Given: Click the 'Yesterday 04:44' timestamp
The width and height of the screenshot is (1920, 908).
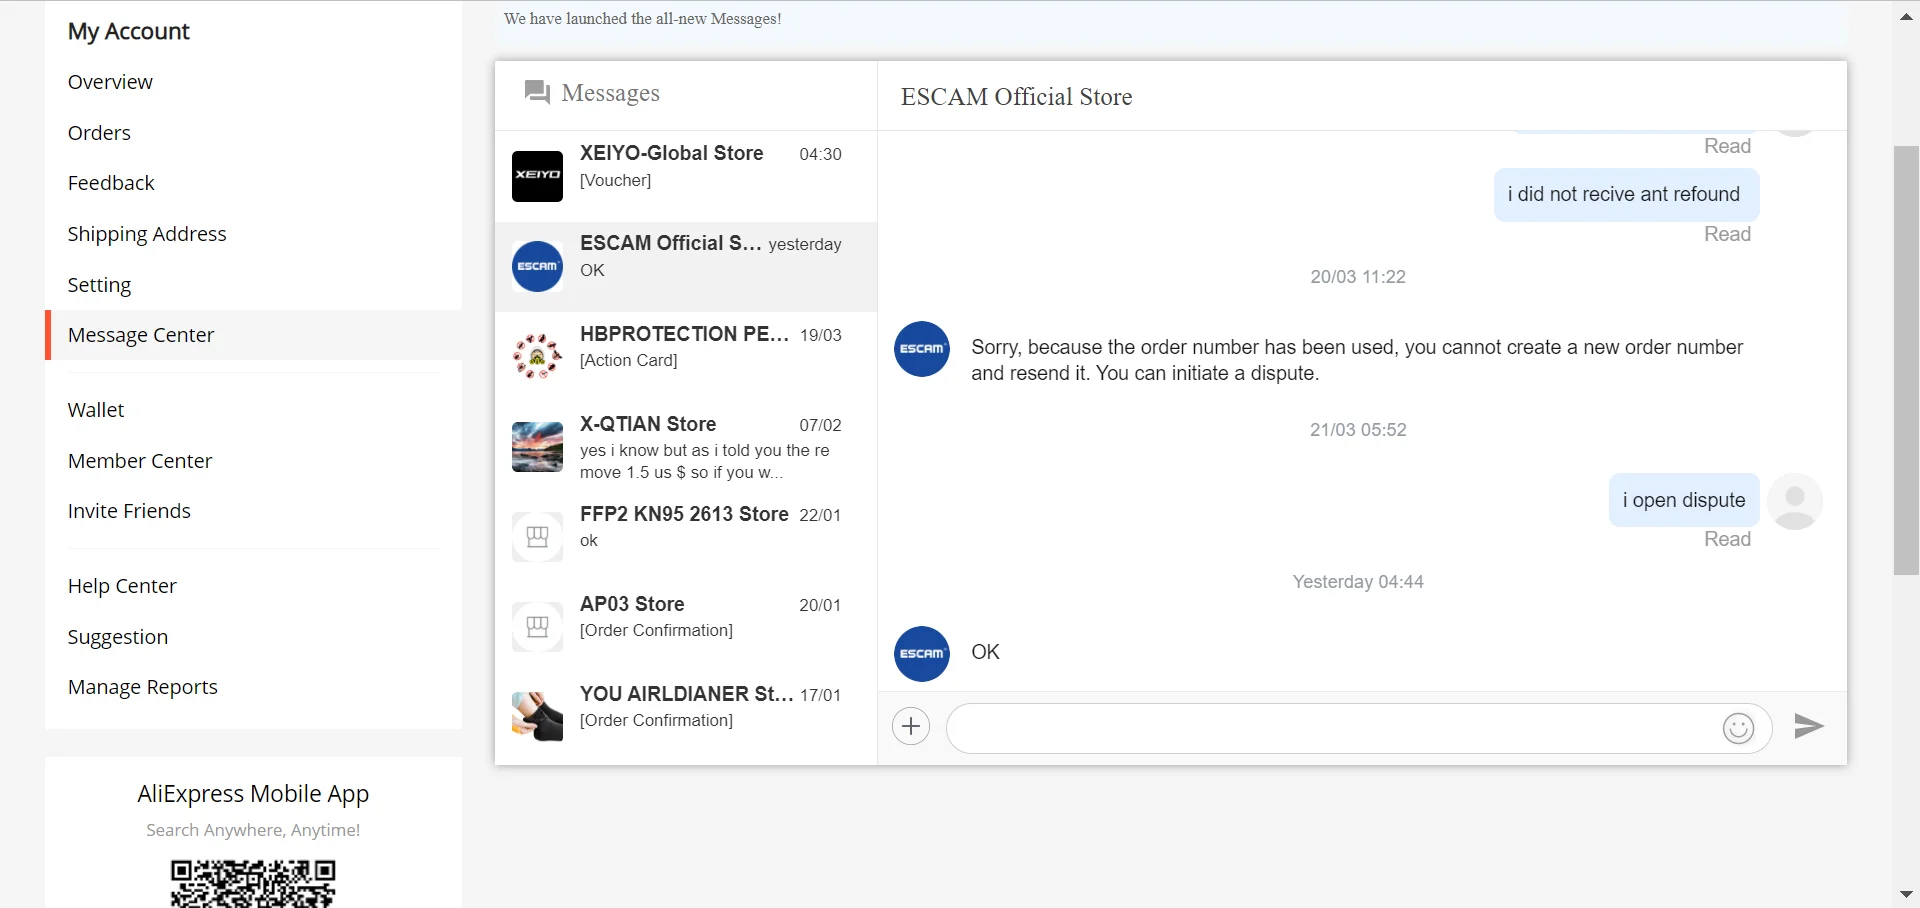Looking at the screenshot, I should (x=1358, y=582).
